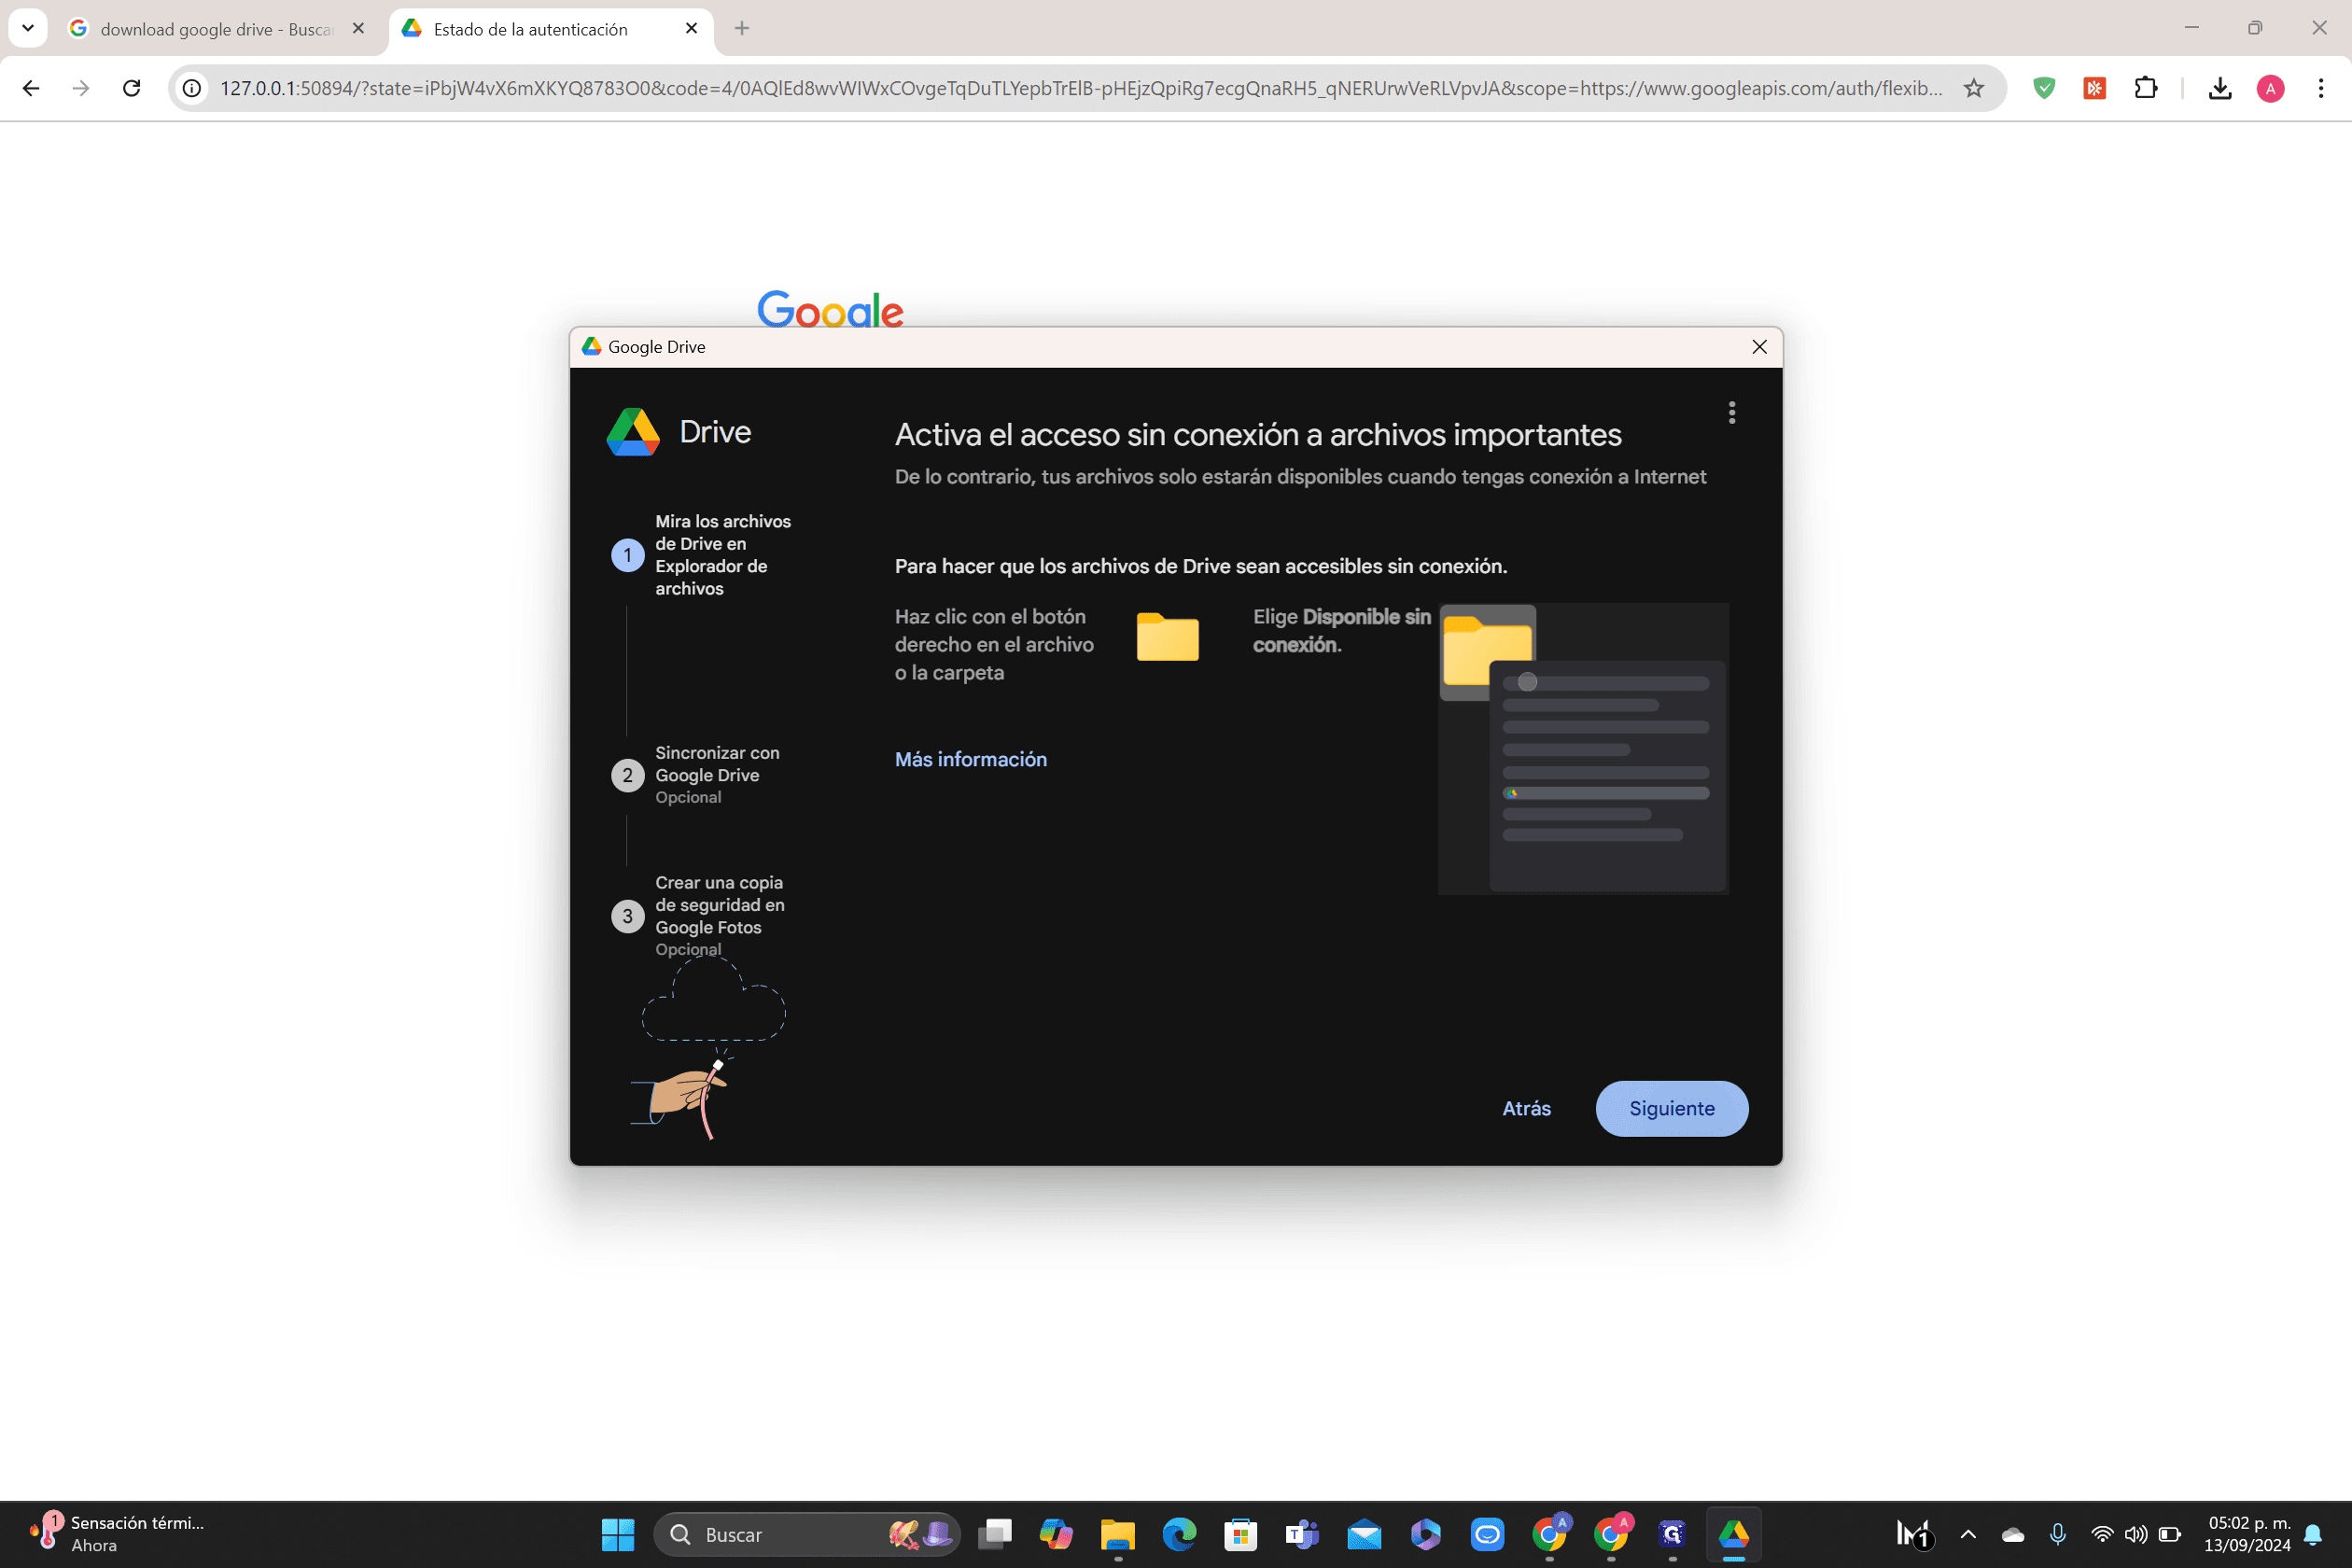Image resolution: width=2352 pixels, height=1568 pixels.
Task: Open the green shield extension
Action: [2044, 88]
